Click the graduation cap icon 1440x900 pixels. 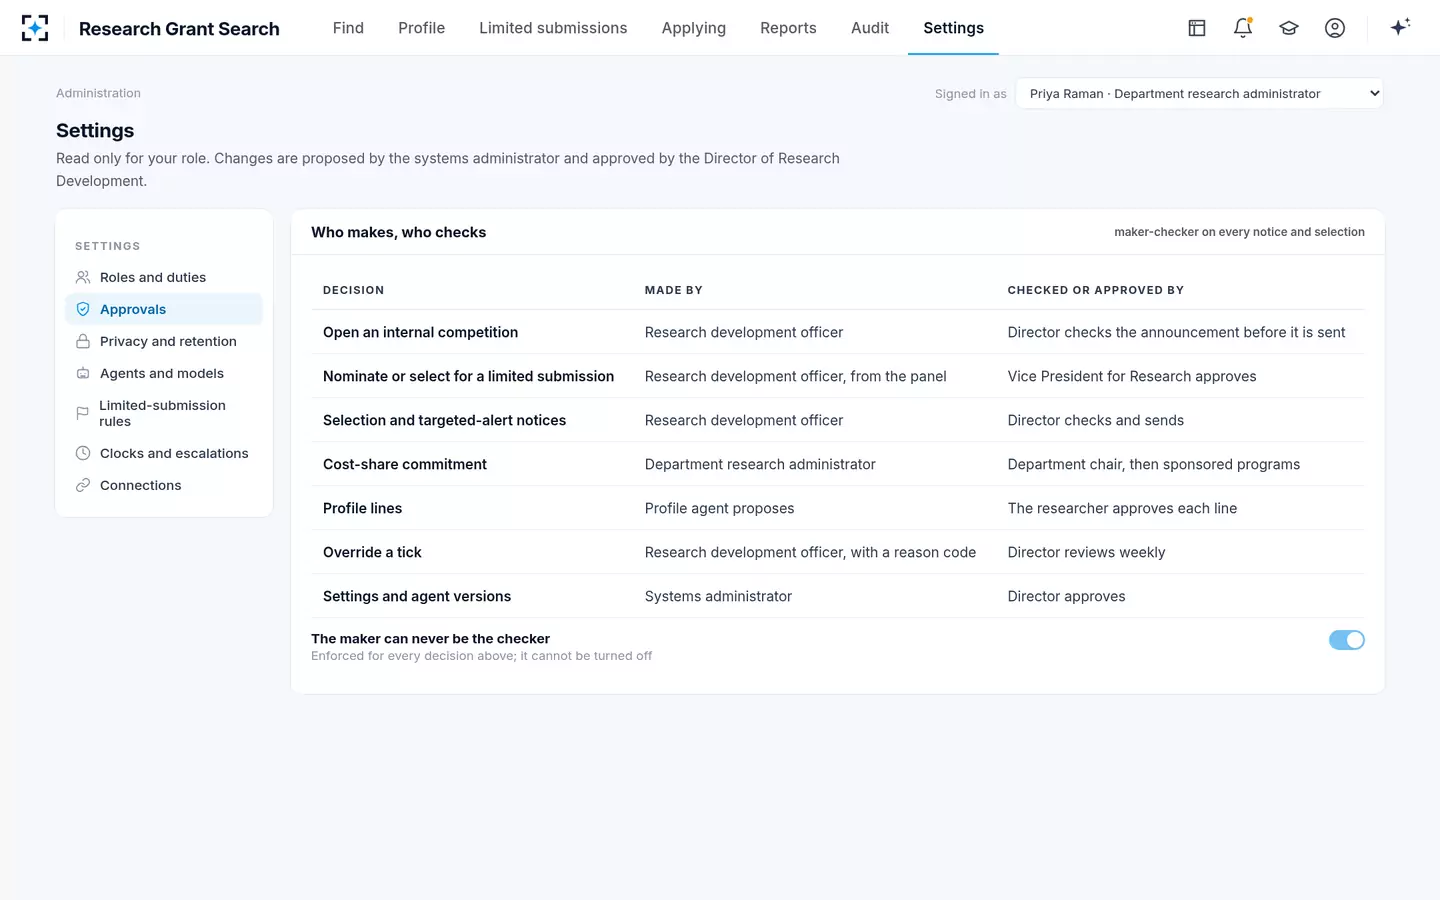(x=1289, y=28)
